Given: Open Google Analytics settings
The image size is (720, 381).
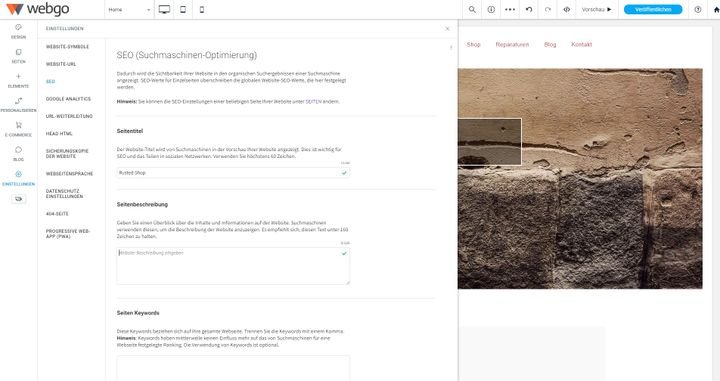Looking at the screenshot, I should [x=68, y=99].
